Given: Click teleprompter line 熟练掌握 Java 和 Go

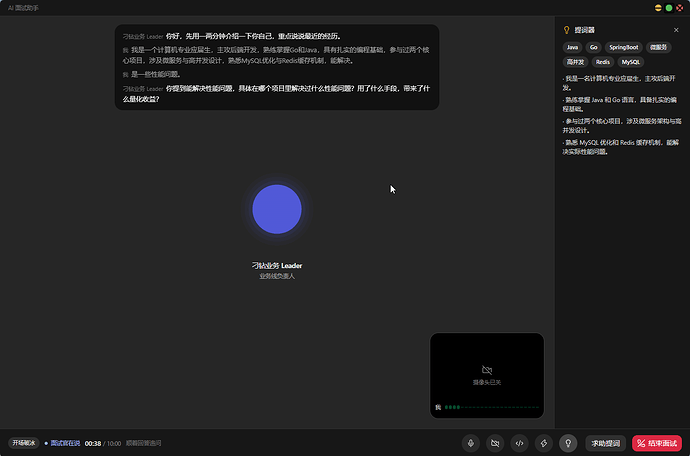Looking at the screenshot, I should tap(621, 104).
